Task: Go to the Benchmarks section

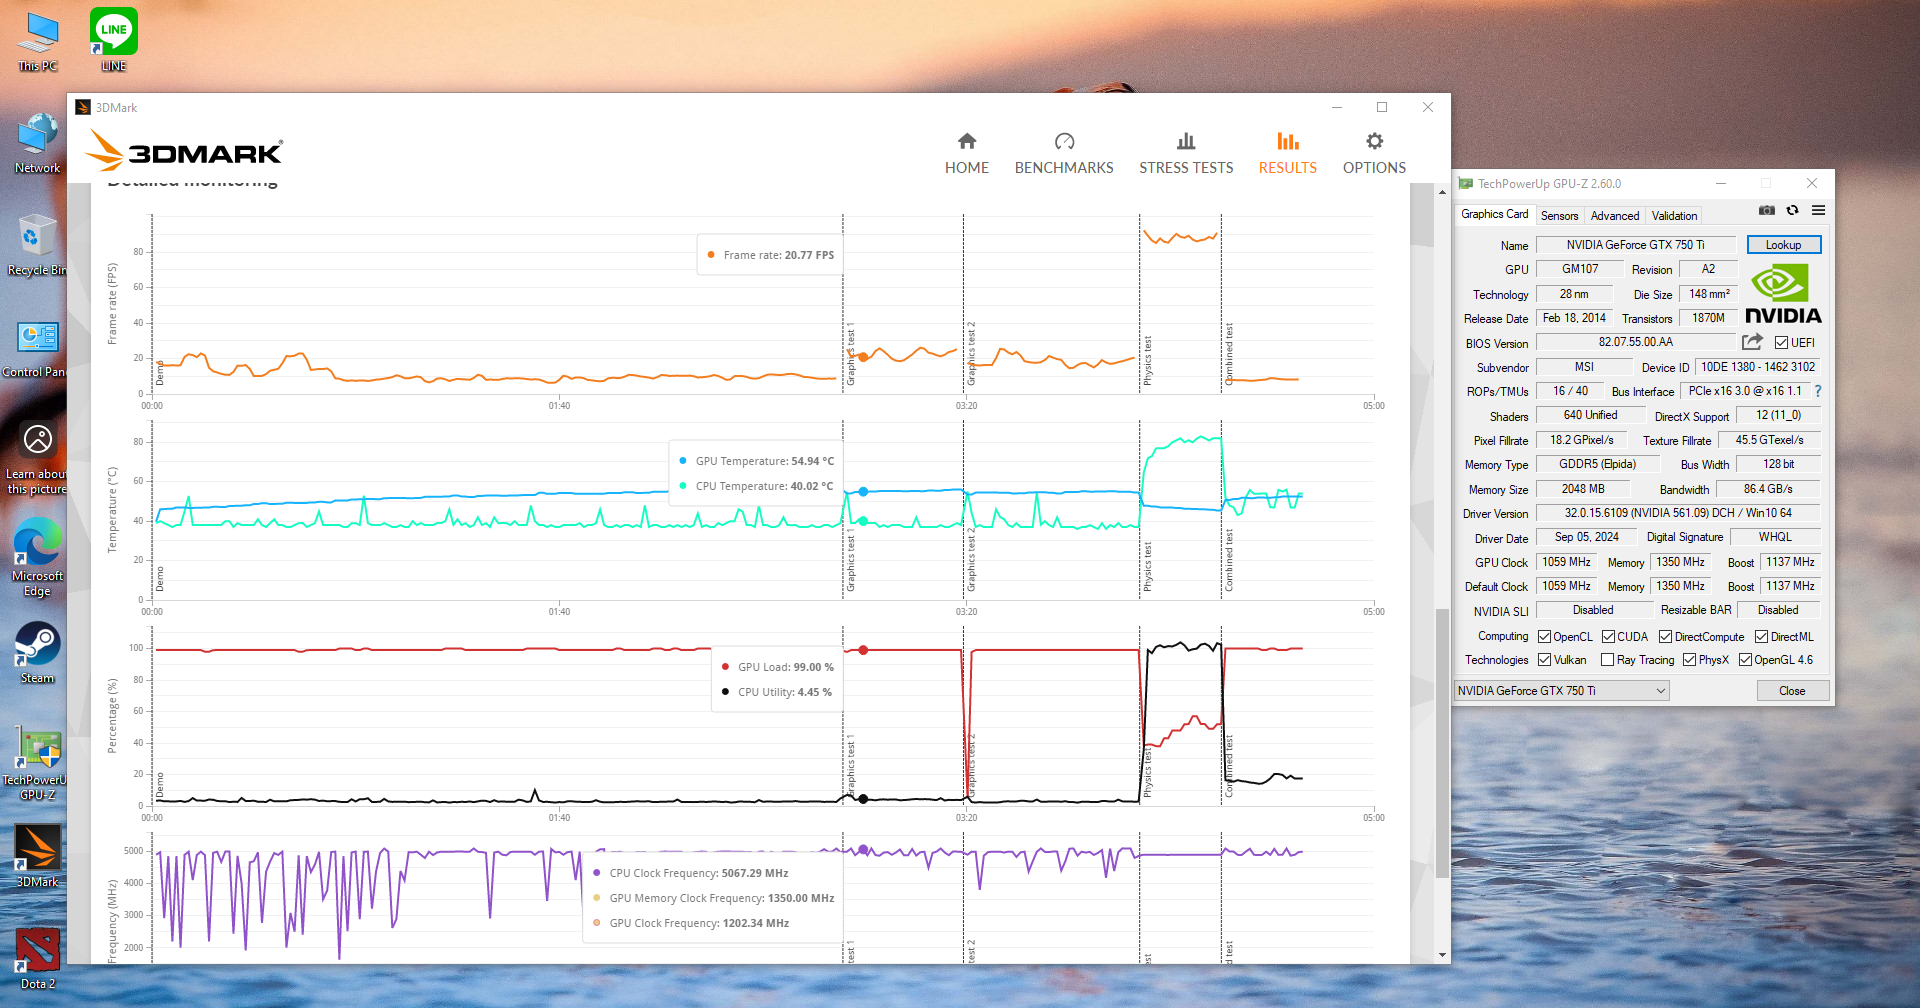Action: 1063,153
